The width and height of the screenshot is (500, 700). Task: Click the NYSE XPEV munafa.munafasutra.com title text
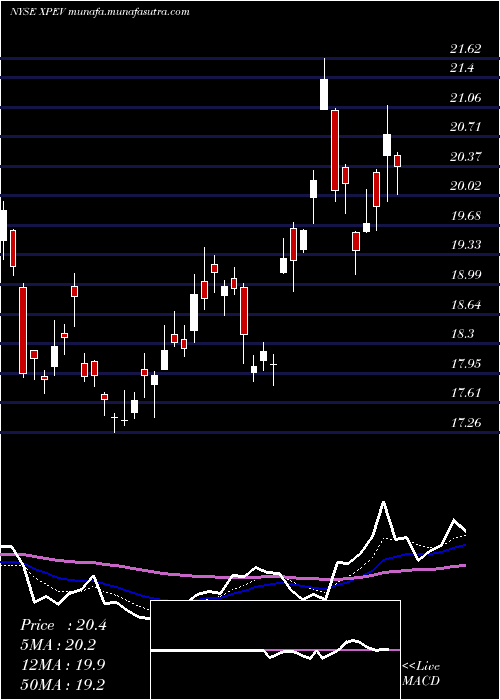(x=99, y=12)
